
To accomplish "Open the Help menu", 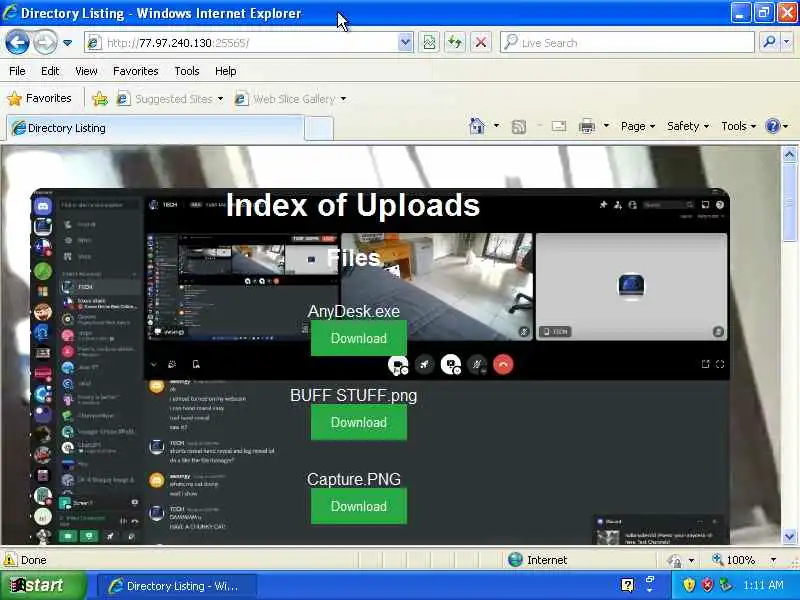I will [226, 71].
